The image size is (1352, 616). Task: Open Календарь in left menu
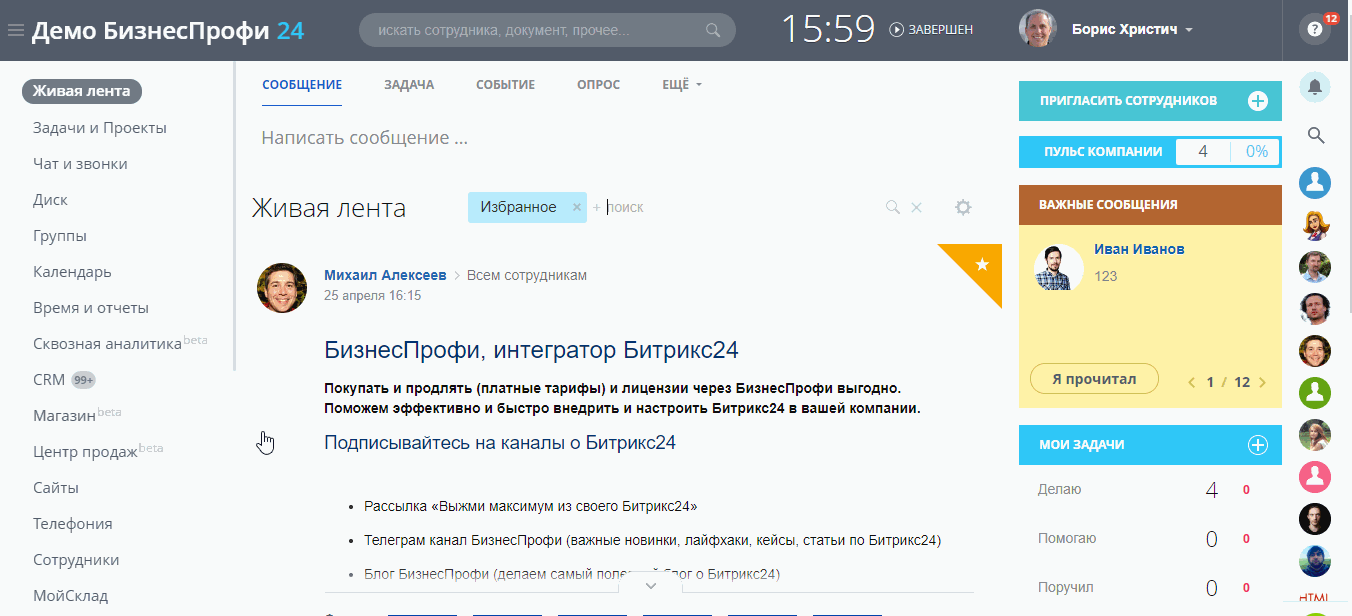pyautogui.click(x=72, y=272)
